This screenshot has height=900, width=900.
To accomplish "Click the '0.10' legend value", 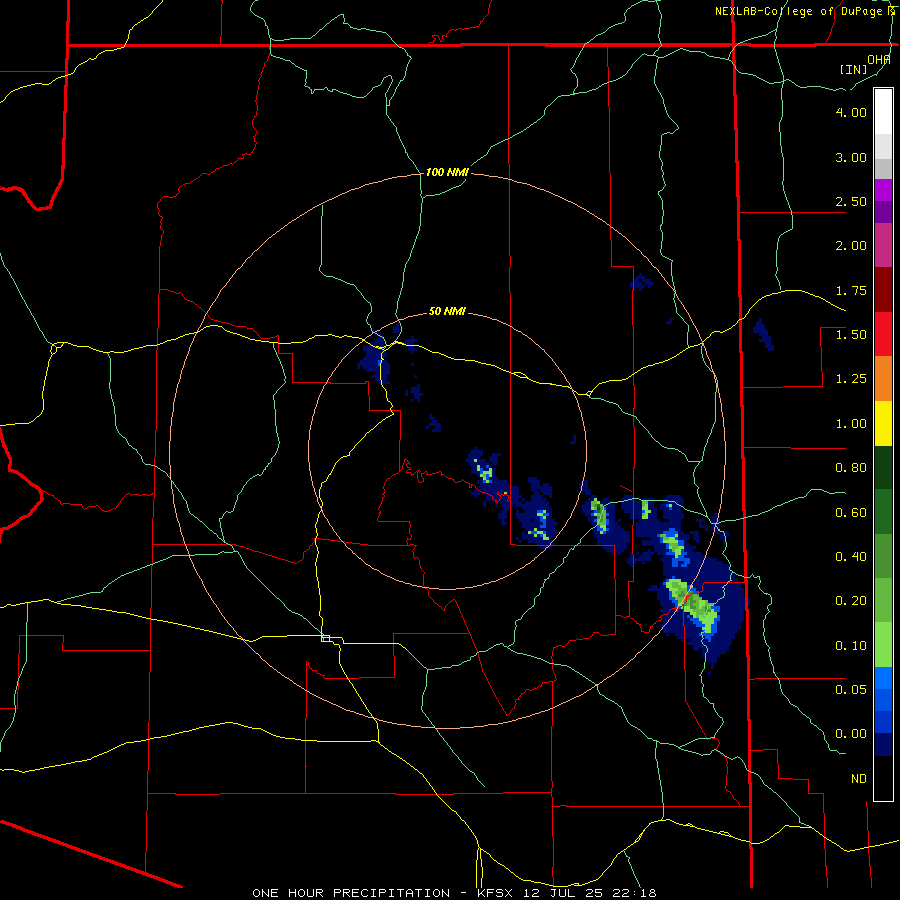I will pyautogui.click(x=851, y=646).
